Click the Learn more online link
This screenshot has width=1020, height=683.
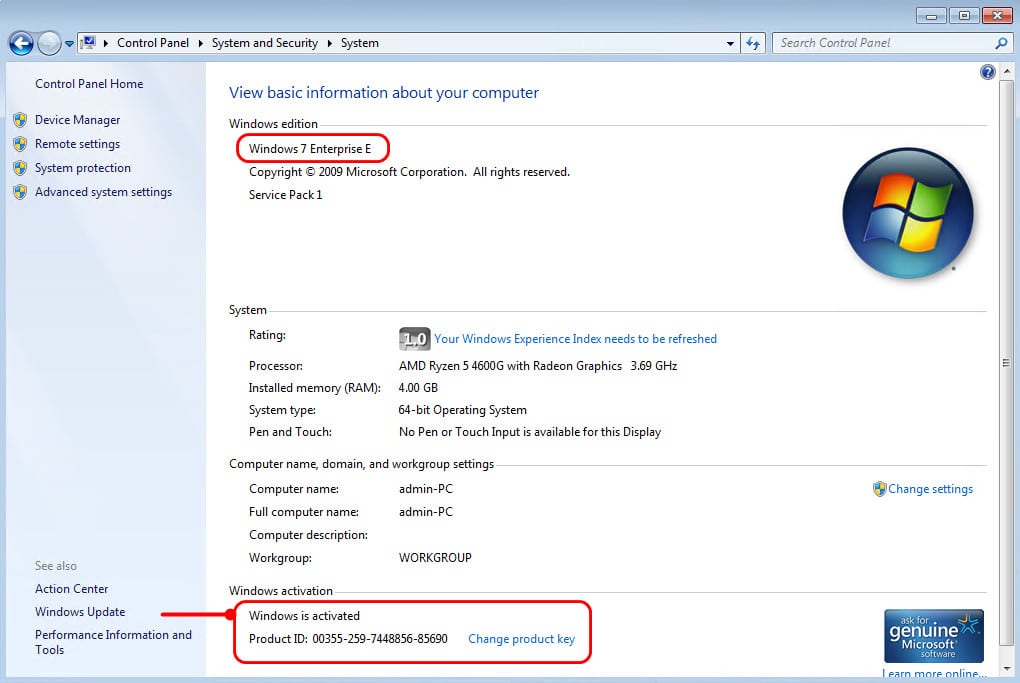click(934, 674)
